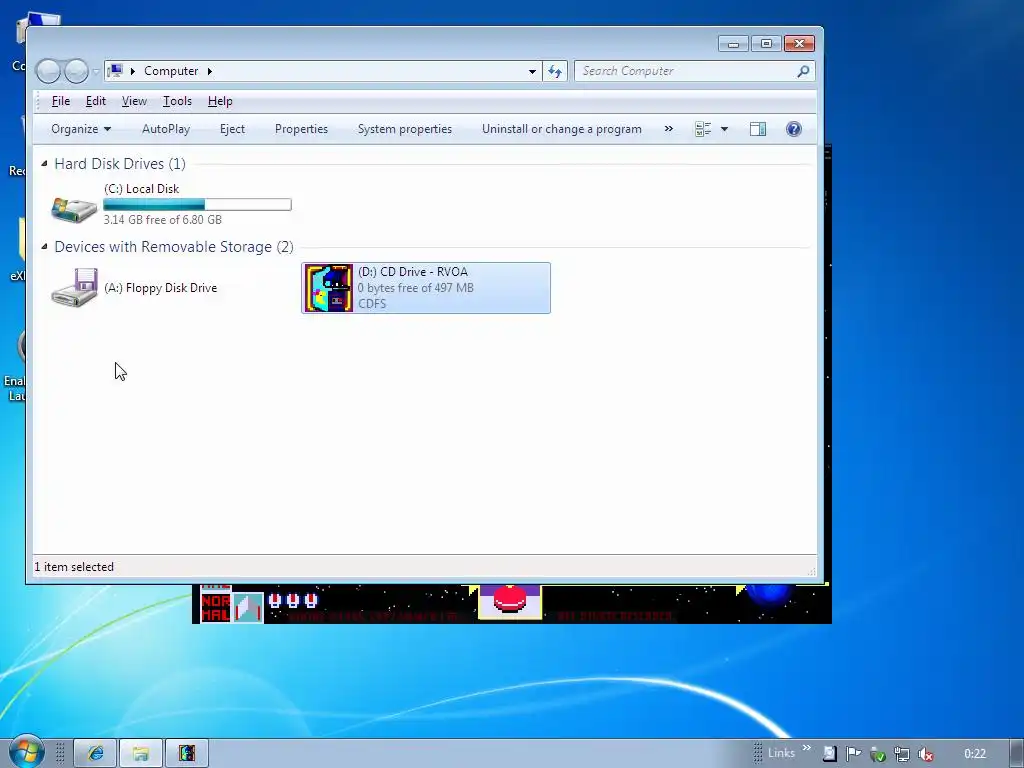Click the 3.14 GB free of 6.80 GB text

click(x=163, y=220)
